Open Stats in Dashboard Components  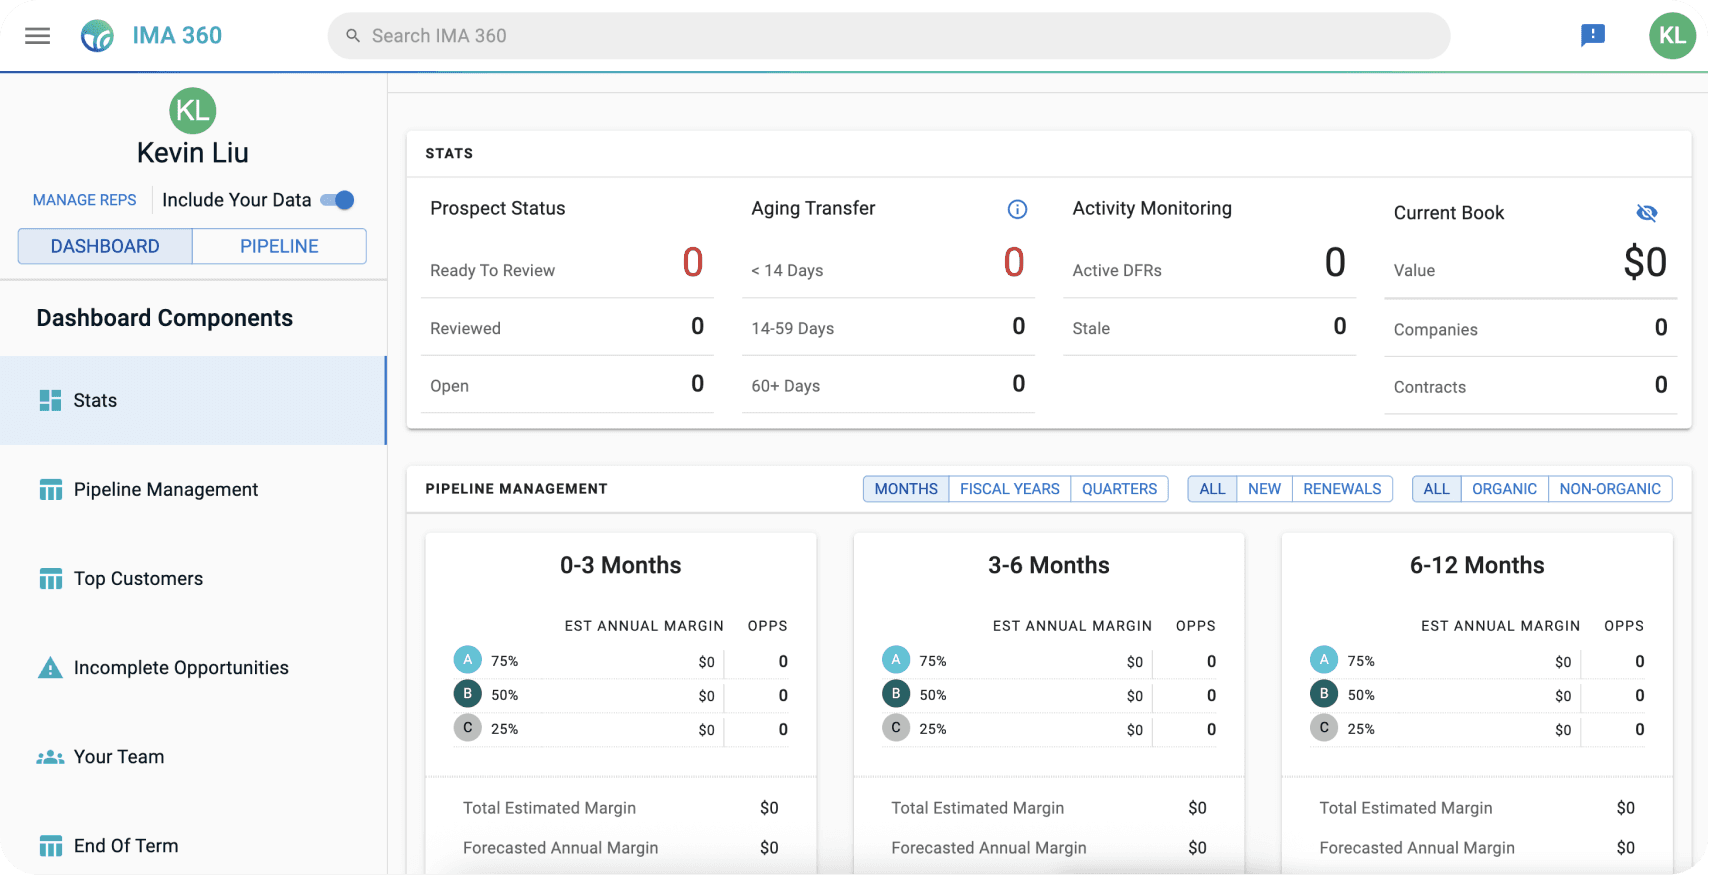pyautogui.click(x=193, y=400)
